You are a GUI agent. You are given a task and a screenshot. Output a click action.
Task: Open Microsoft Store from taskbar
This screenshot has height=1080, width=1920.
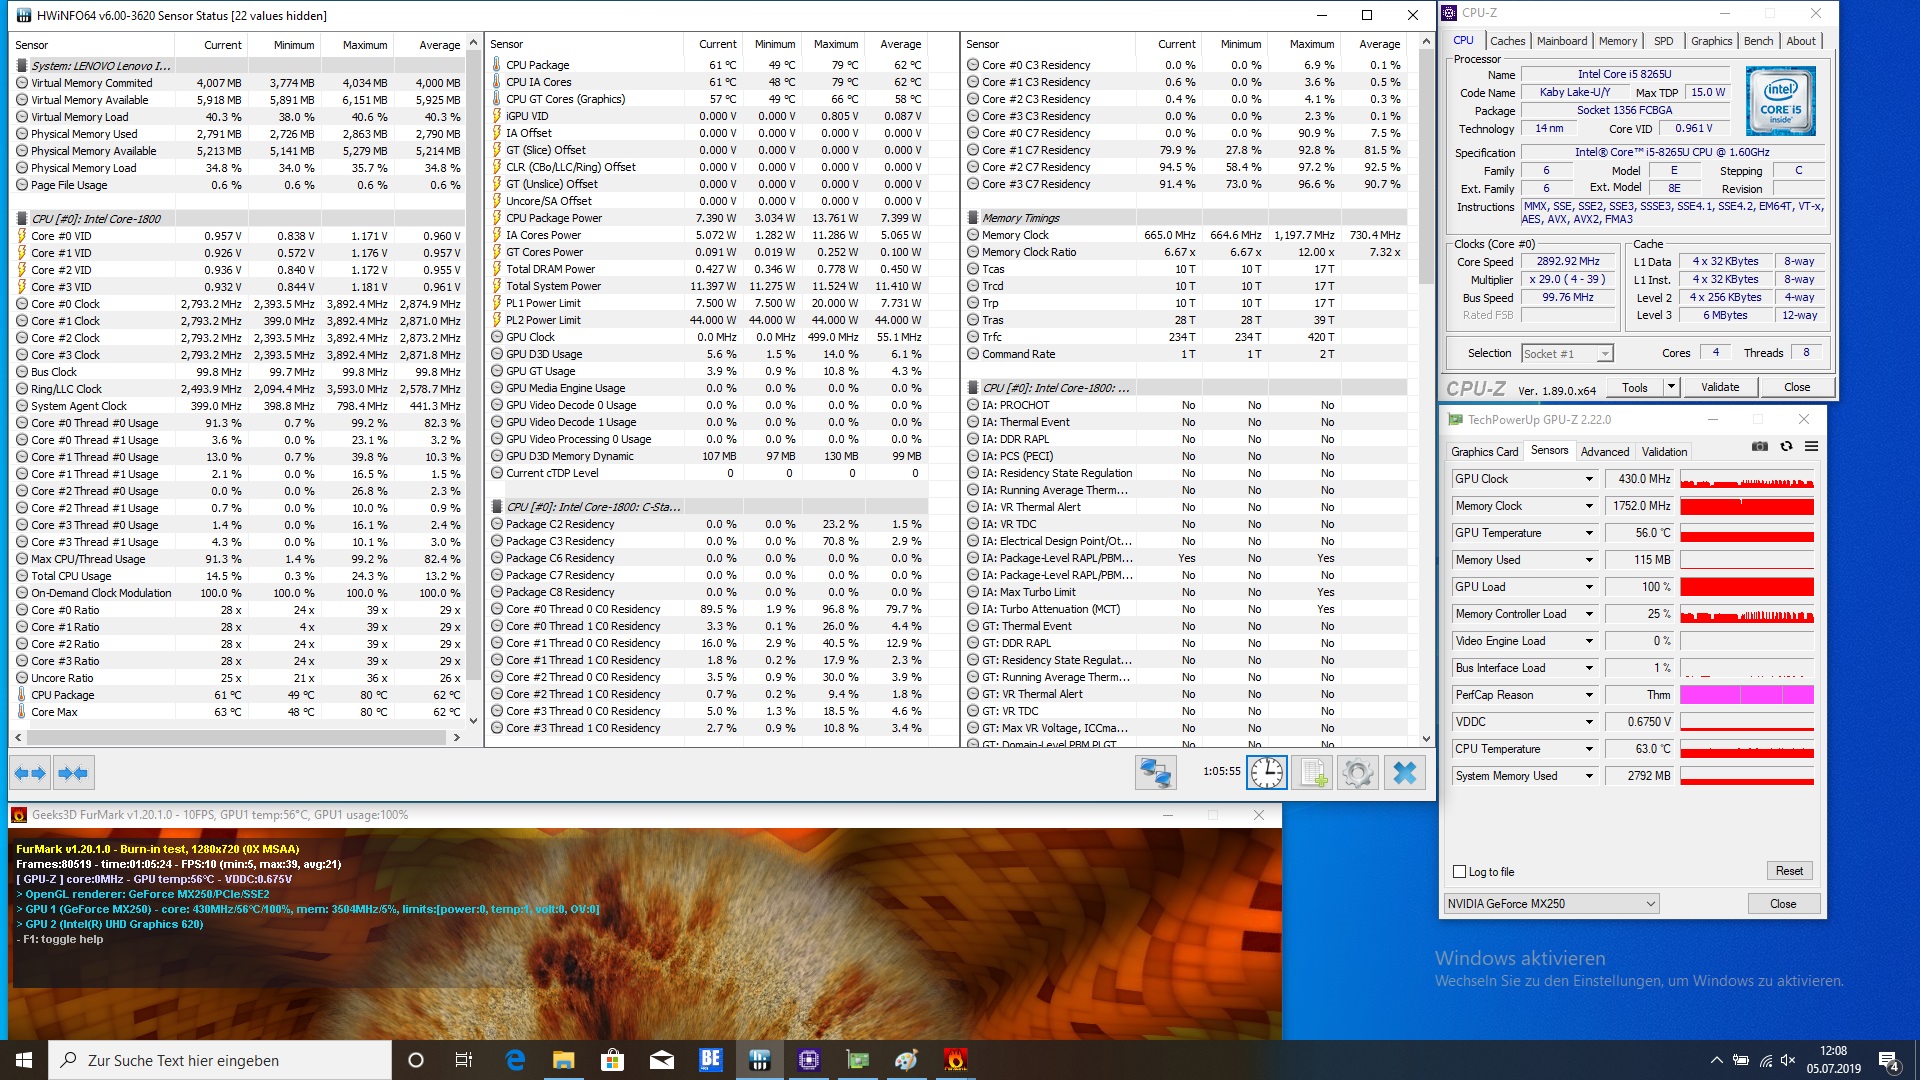[613, 1060]
